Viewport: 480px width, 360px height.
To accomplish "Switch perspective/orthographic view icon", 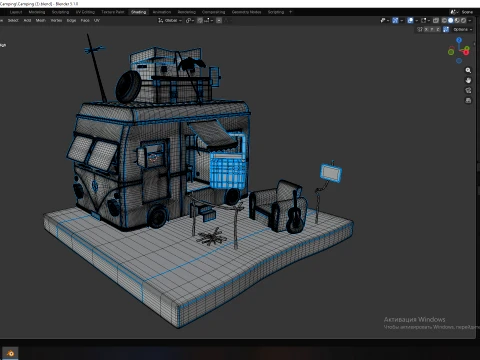I will point(468,100).
